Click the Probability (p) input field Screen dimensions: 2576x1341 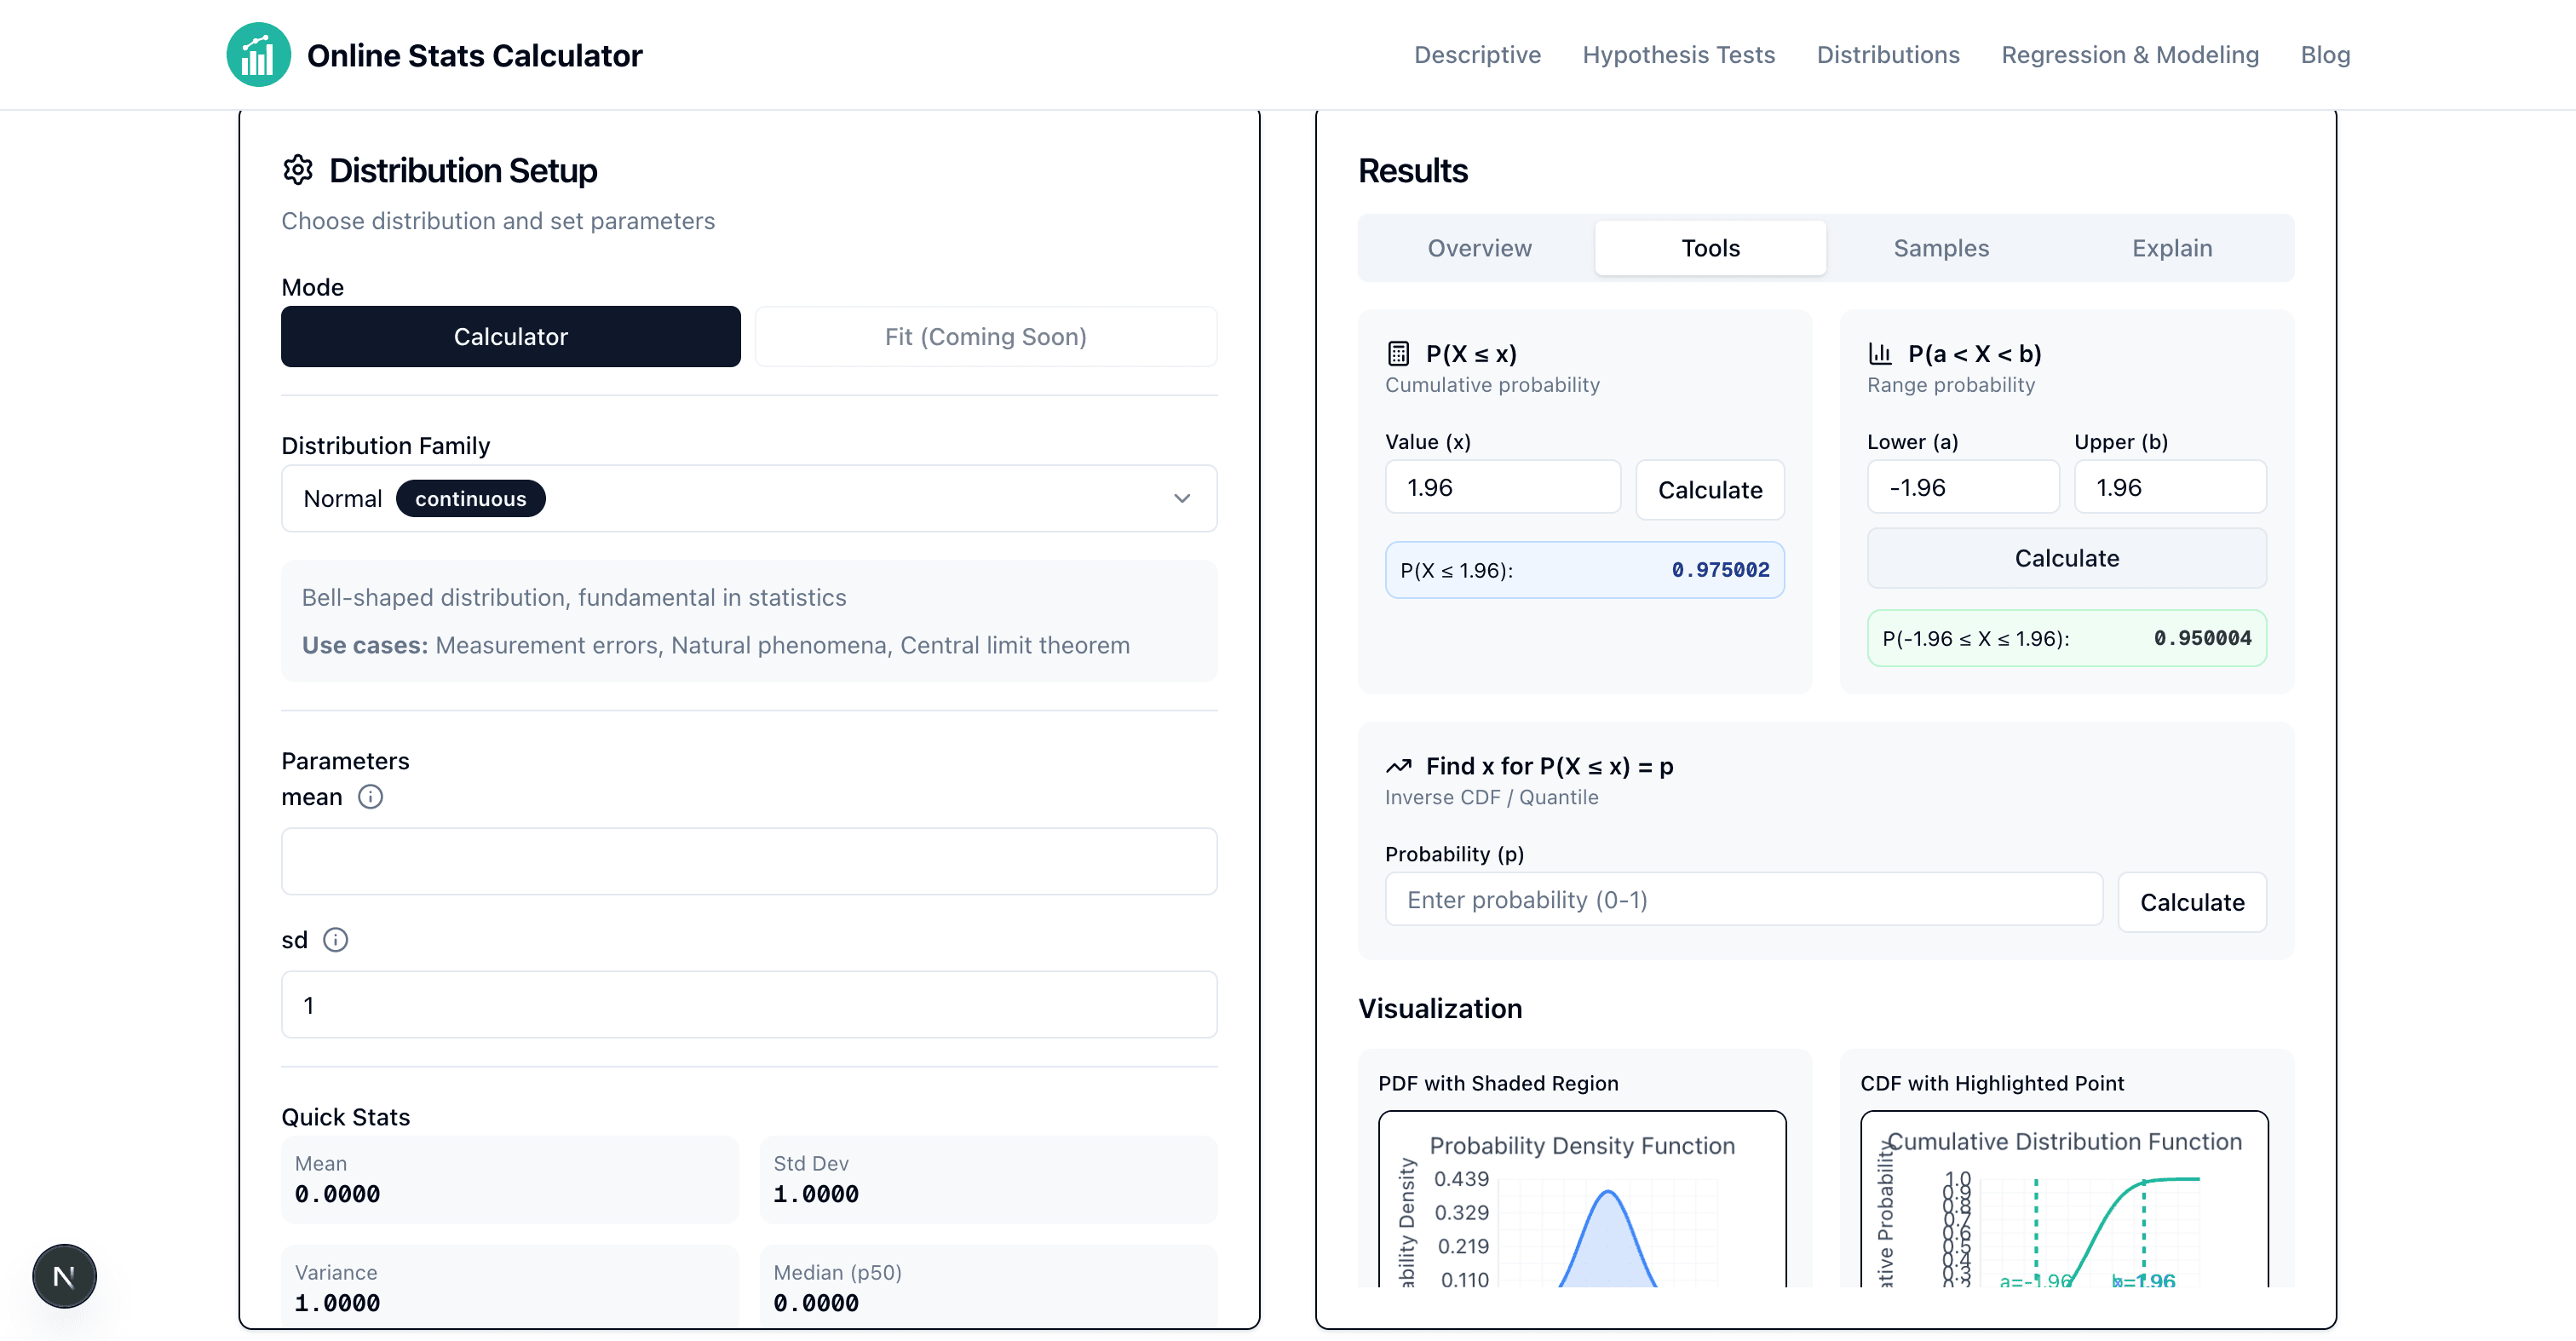(x=1742, y=899)
